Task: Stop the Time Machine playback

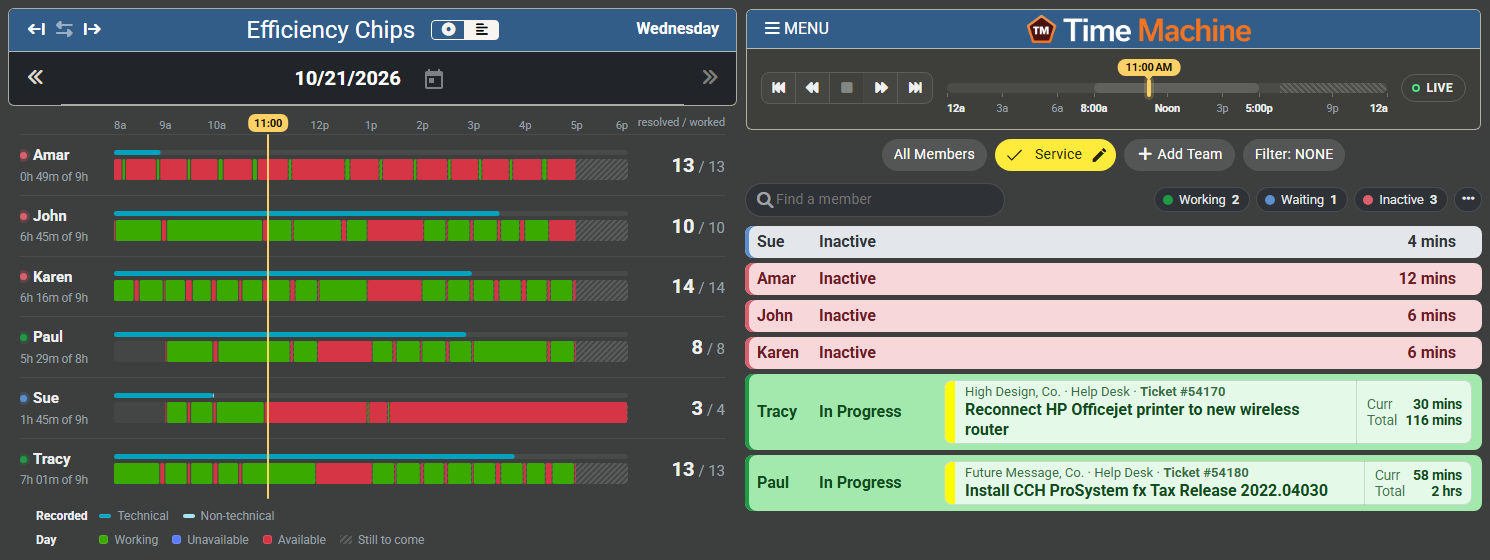Action: tap(847, 88)
